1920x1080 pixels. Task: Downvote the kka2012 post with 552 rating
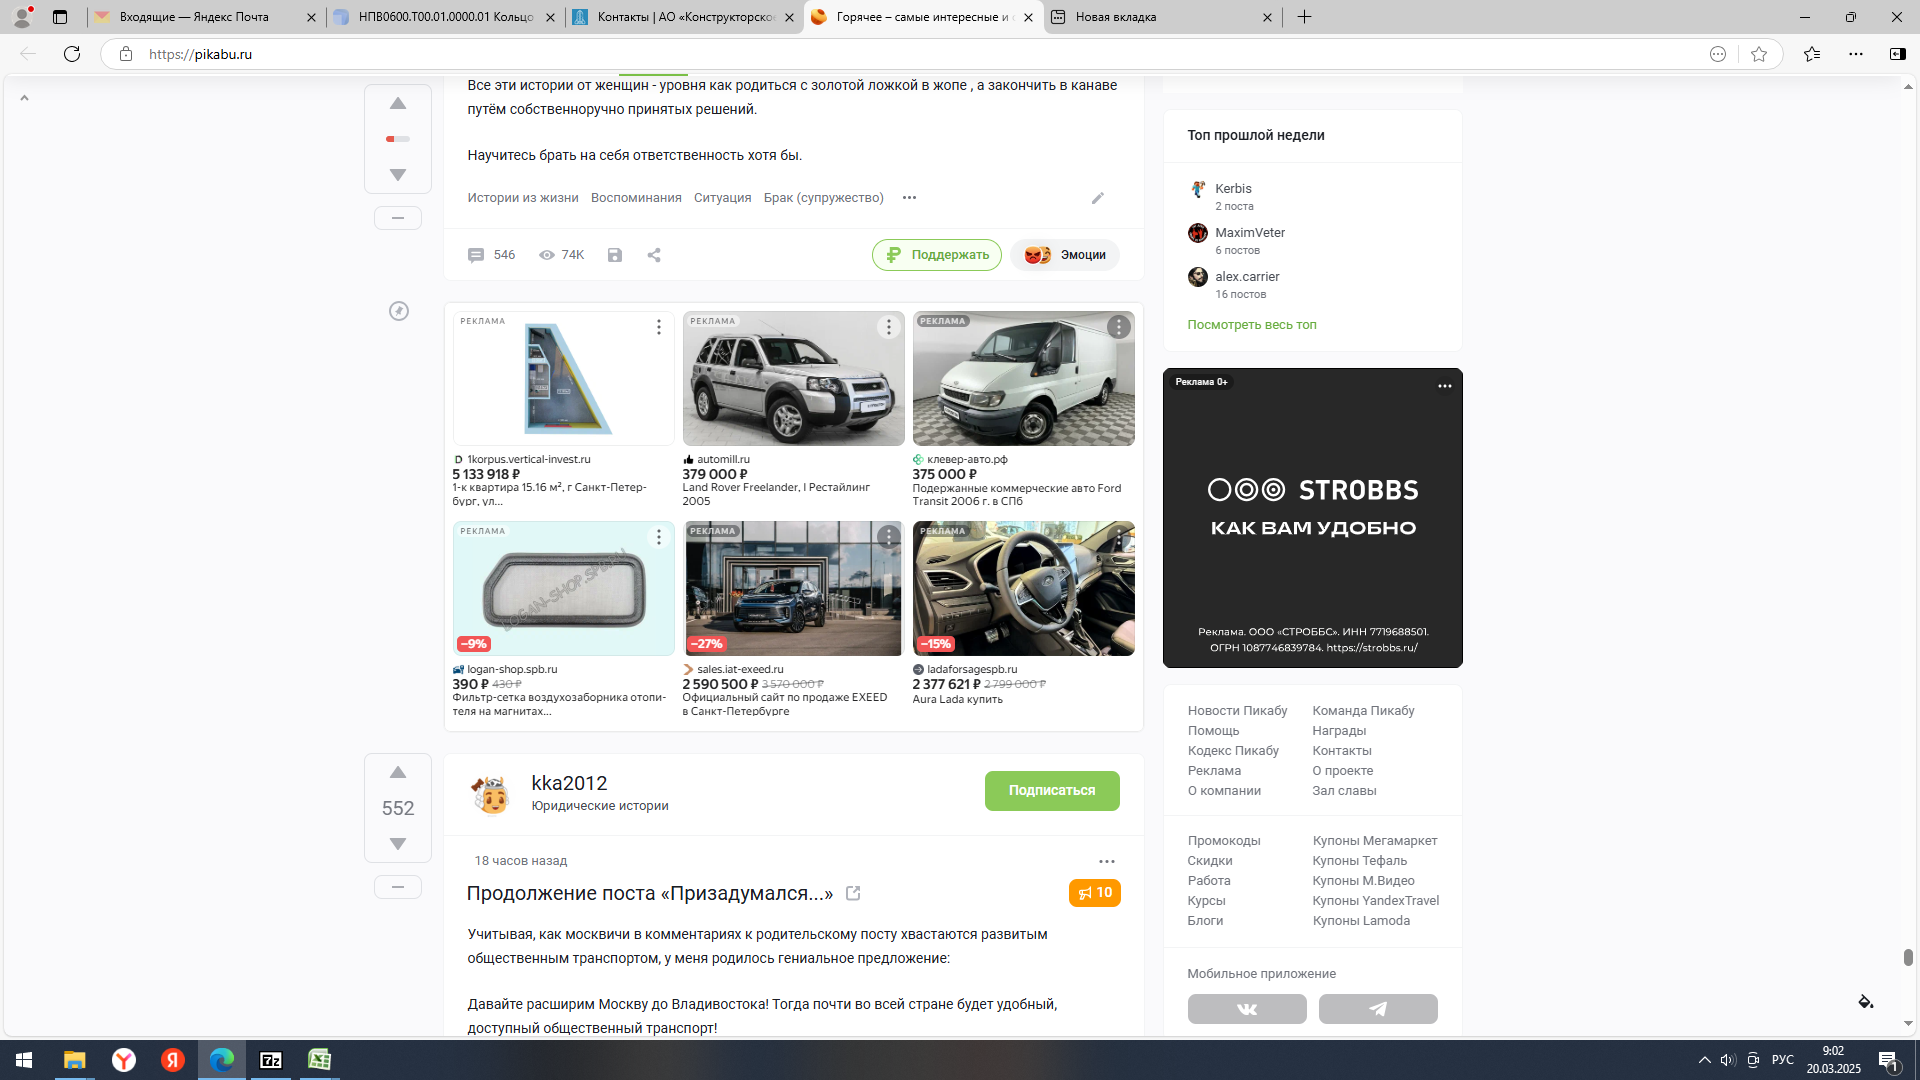pos(397,844)
